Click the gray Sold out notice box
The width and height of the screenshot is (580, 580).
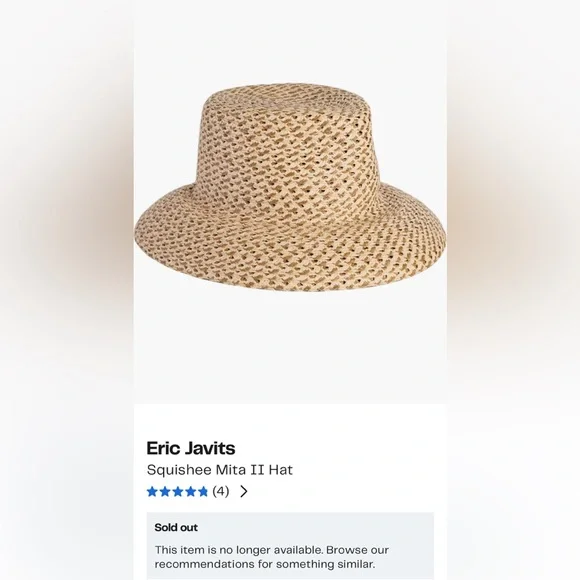[290, 546]
